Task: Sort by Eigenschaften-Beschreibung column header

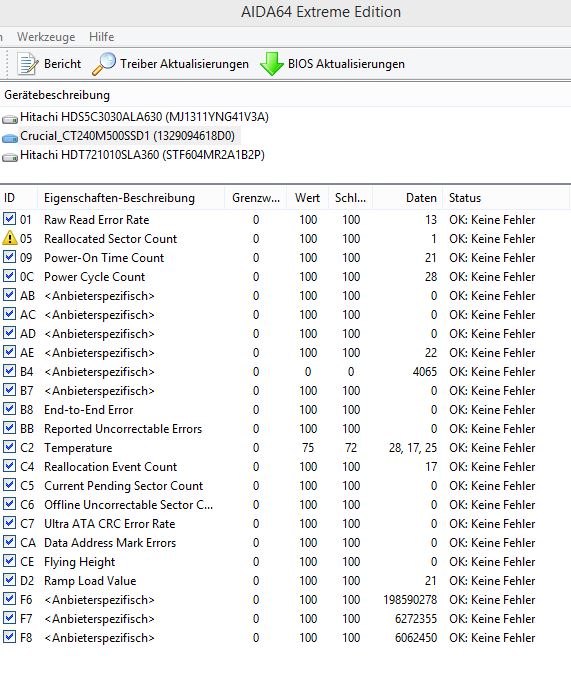Action: pyautogui.click(x=119, y=198)
